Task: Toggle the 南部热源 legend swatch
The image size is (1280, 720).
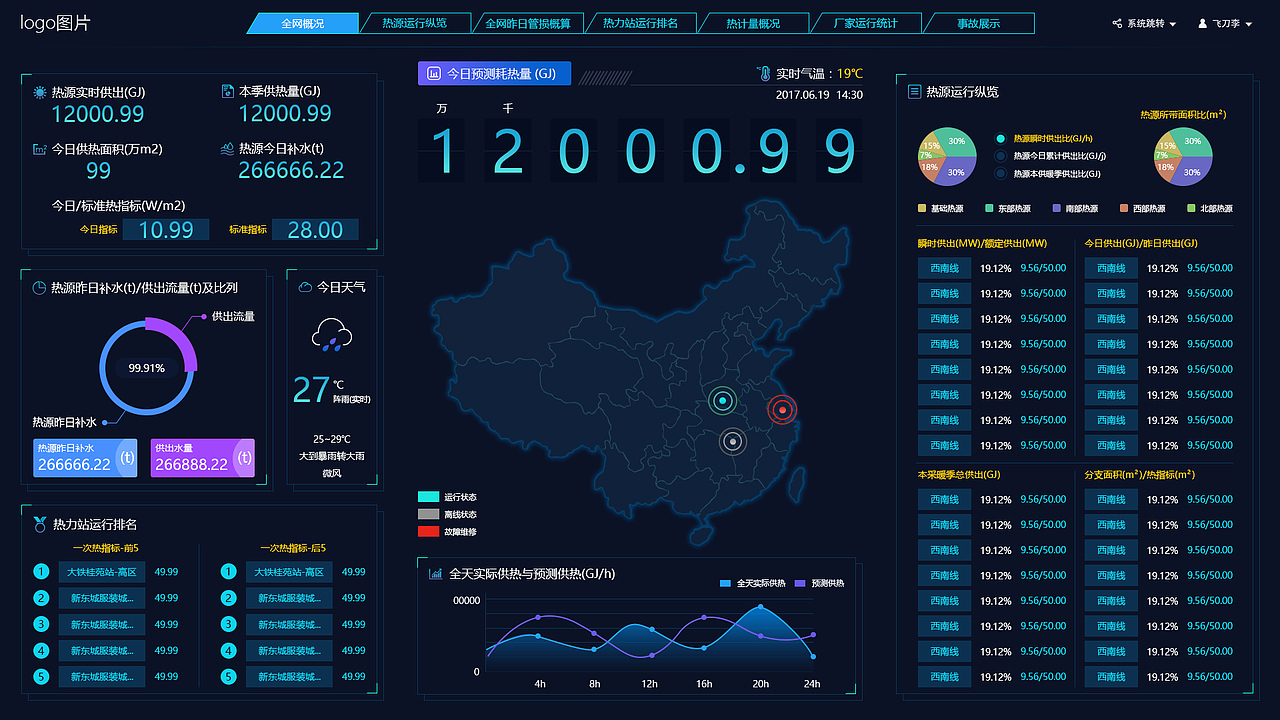Action: 1057,209
